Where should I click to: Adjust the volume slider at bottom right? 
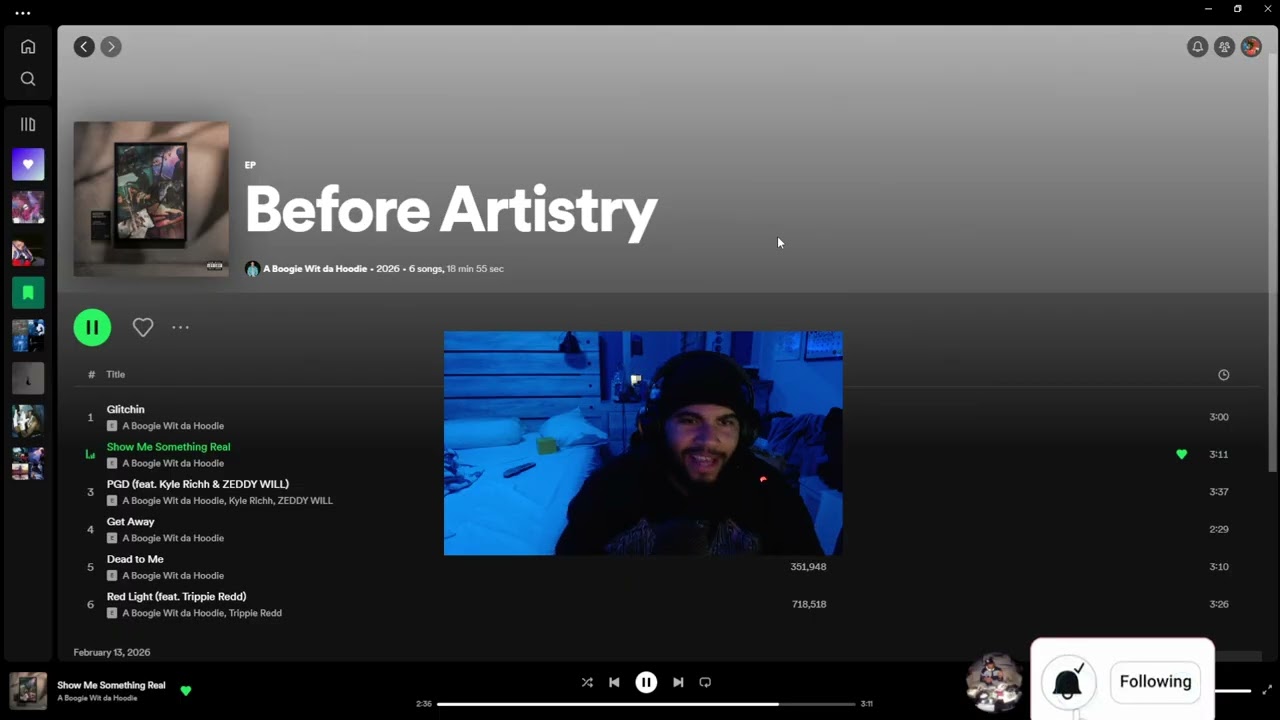click(x=1232, y=690)
